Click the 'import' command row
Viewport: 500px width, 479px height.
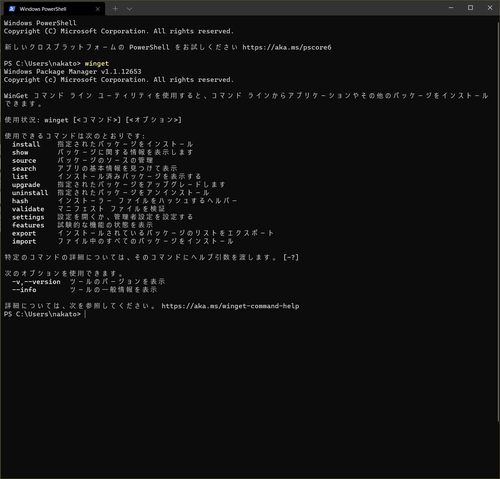click(123, 241)
